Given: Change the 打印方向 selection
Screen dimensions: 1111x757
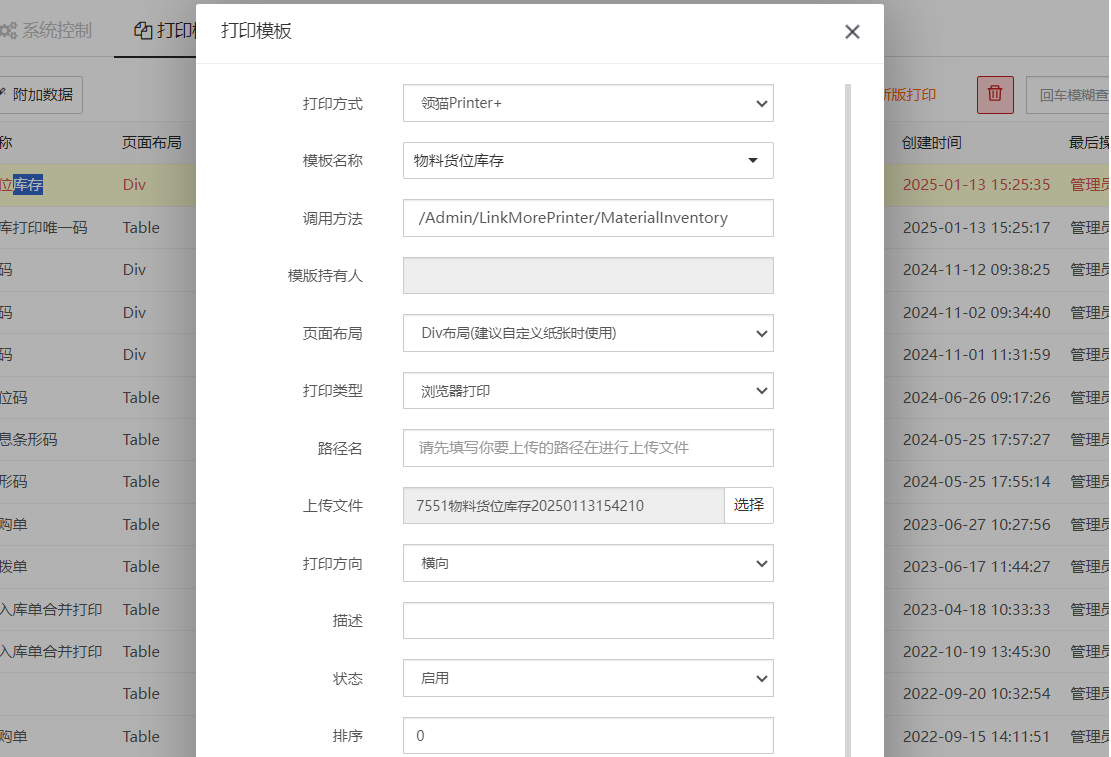Looking at the screenshot, I should [588, 563].
